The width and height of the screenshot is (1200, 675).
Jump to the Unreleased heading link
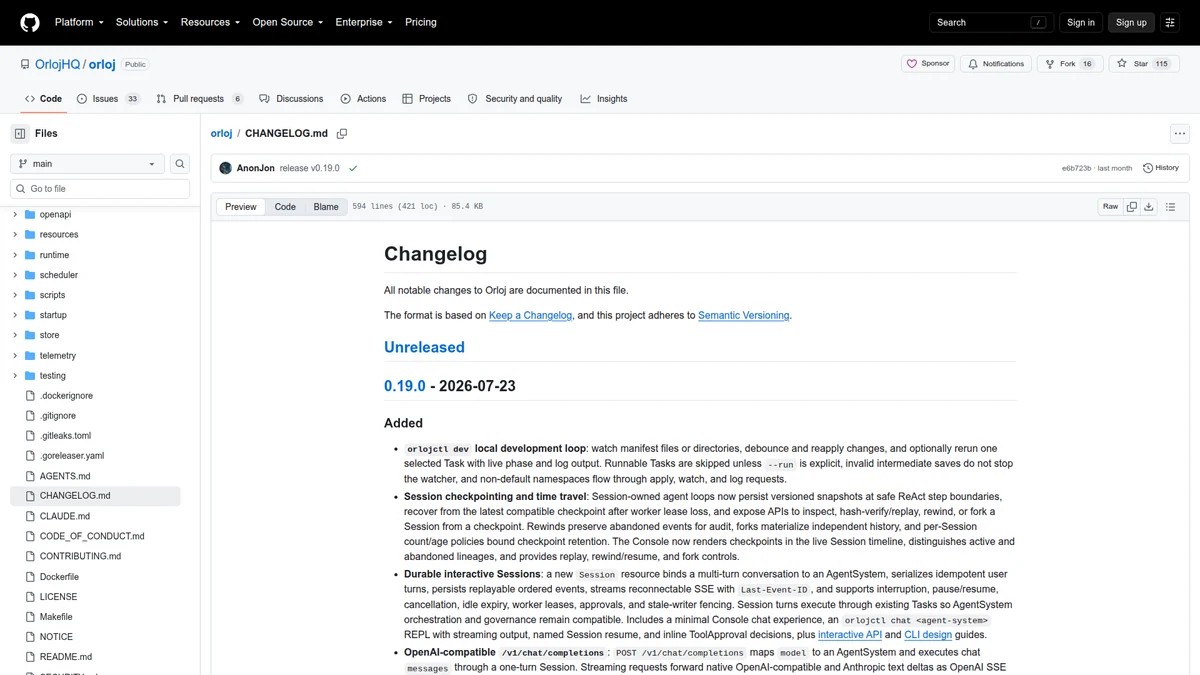[x=424, y=347]
